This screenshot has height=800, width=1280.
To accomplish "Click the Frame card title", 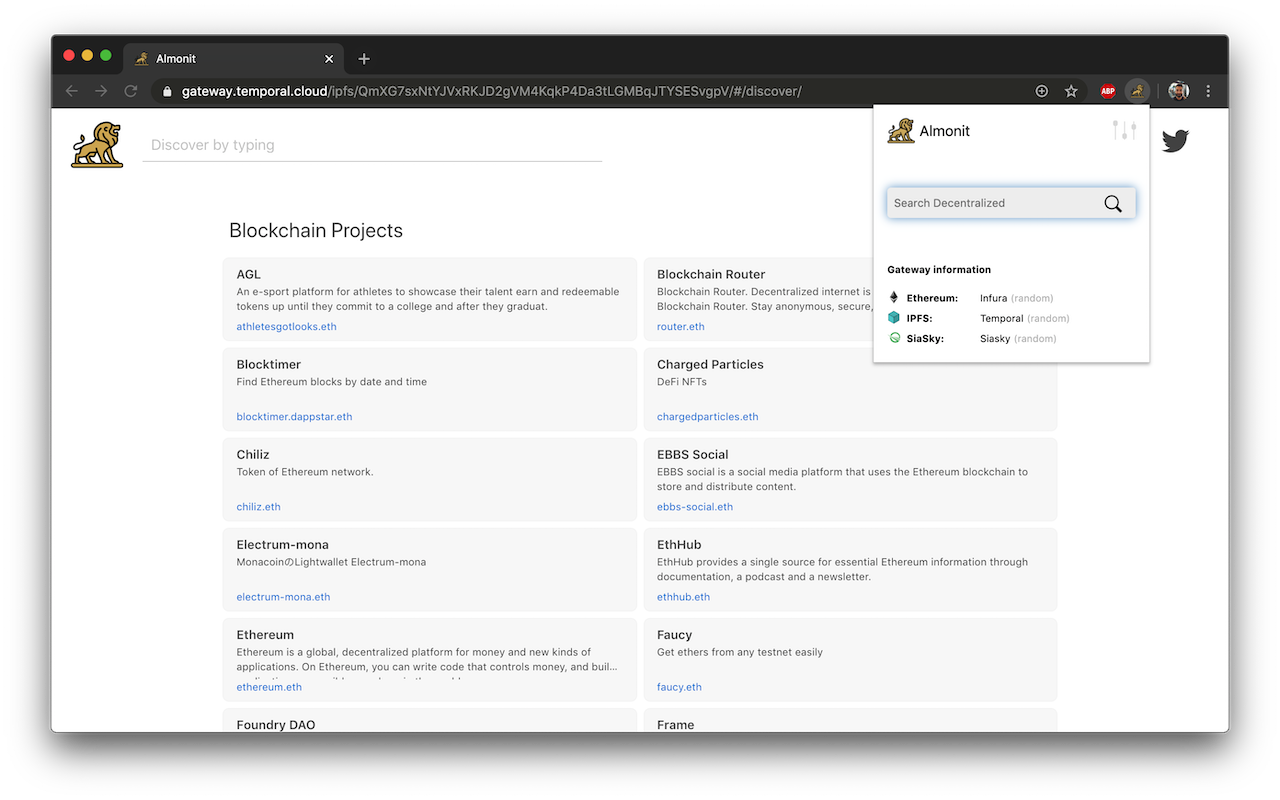I will pyautogui.click(x=675, y=724).
